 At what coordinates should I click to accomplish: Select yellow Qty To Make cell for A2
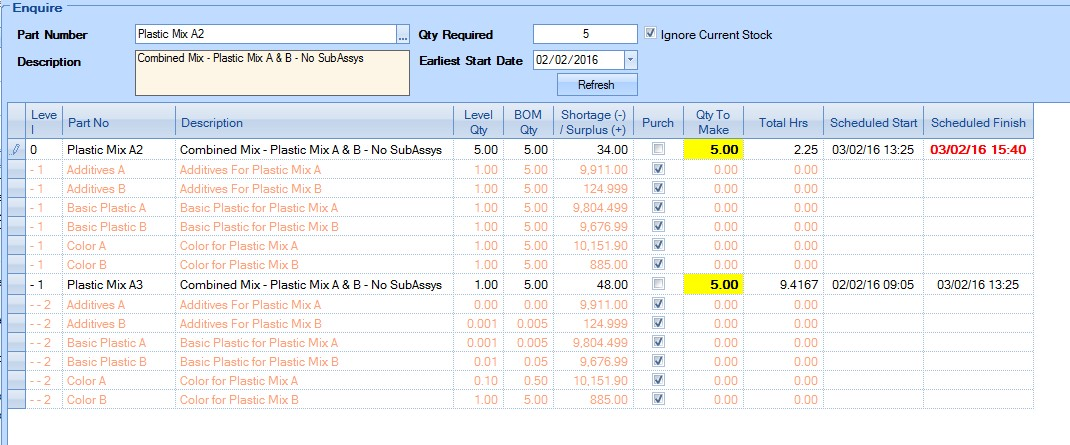713,150
